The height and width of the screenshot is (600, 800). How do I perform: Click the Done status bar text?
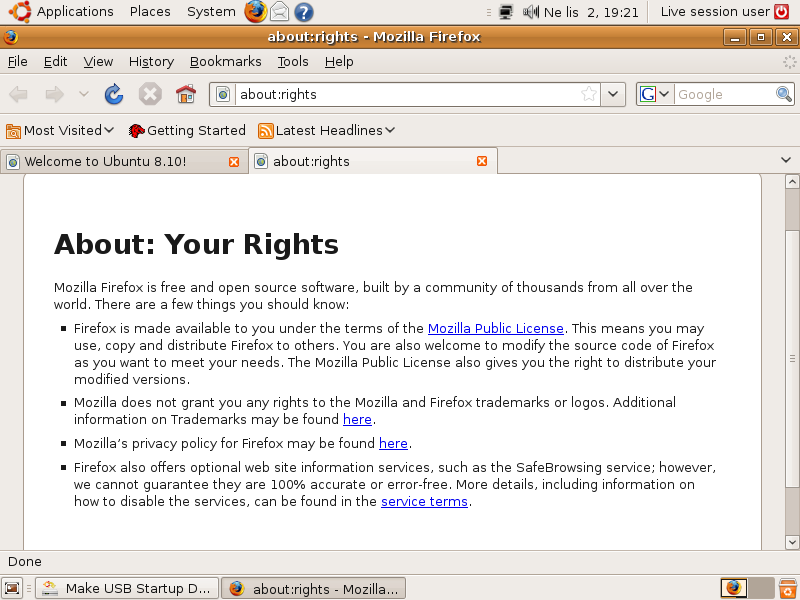(x=25, y=562)
